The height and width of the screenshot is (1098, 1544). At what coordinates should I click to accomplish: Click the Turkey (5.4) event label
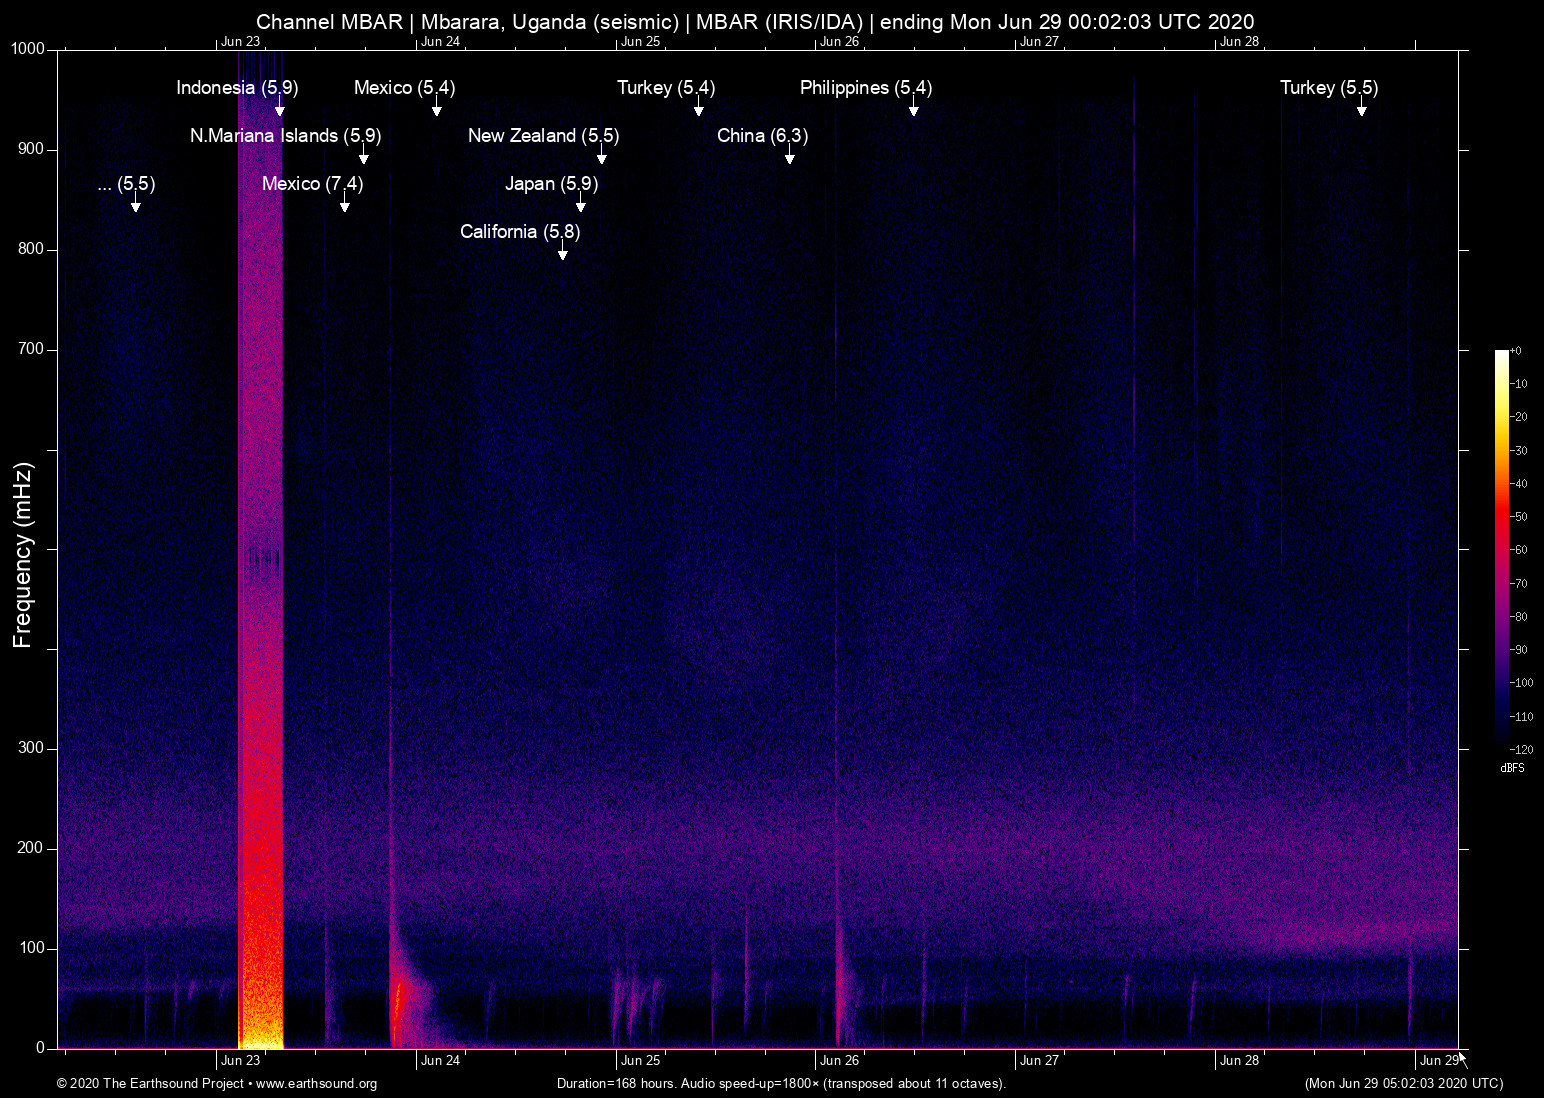[666, 87]
